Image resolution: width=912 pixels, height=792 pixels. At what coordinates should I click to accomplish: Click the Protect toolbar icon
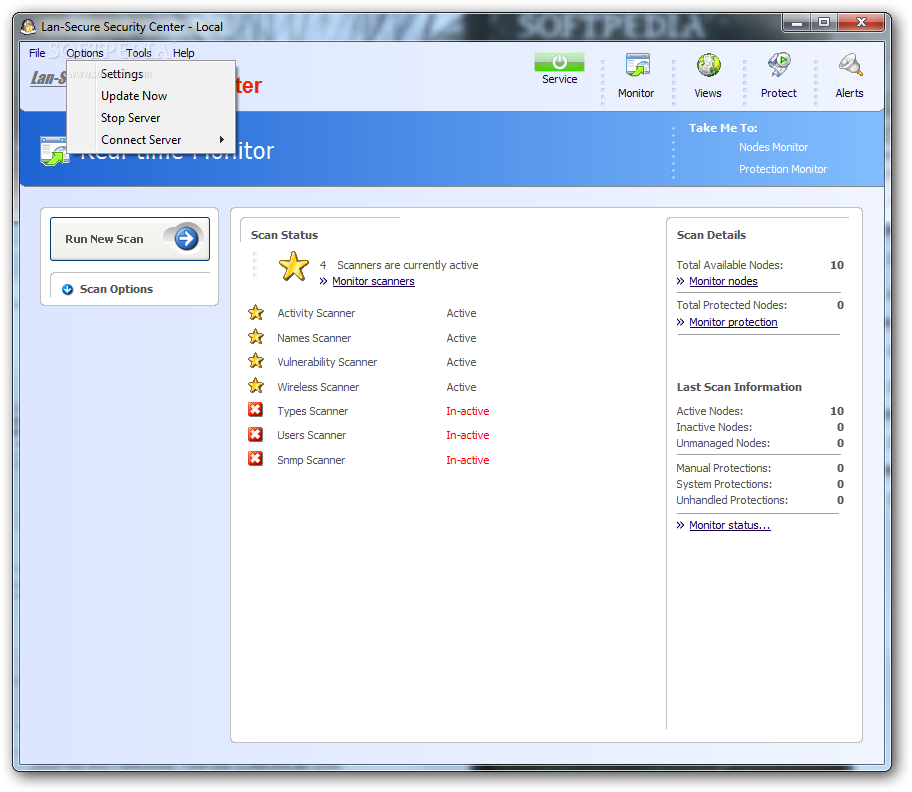click(x=779, y=65)
